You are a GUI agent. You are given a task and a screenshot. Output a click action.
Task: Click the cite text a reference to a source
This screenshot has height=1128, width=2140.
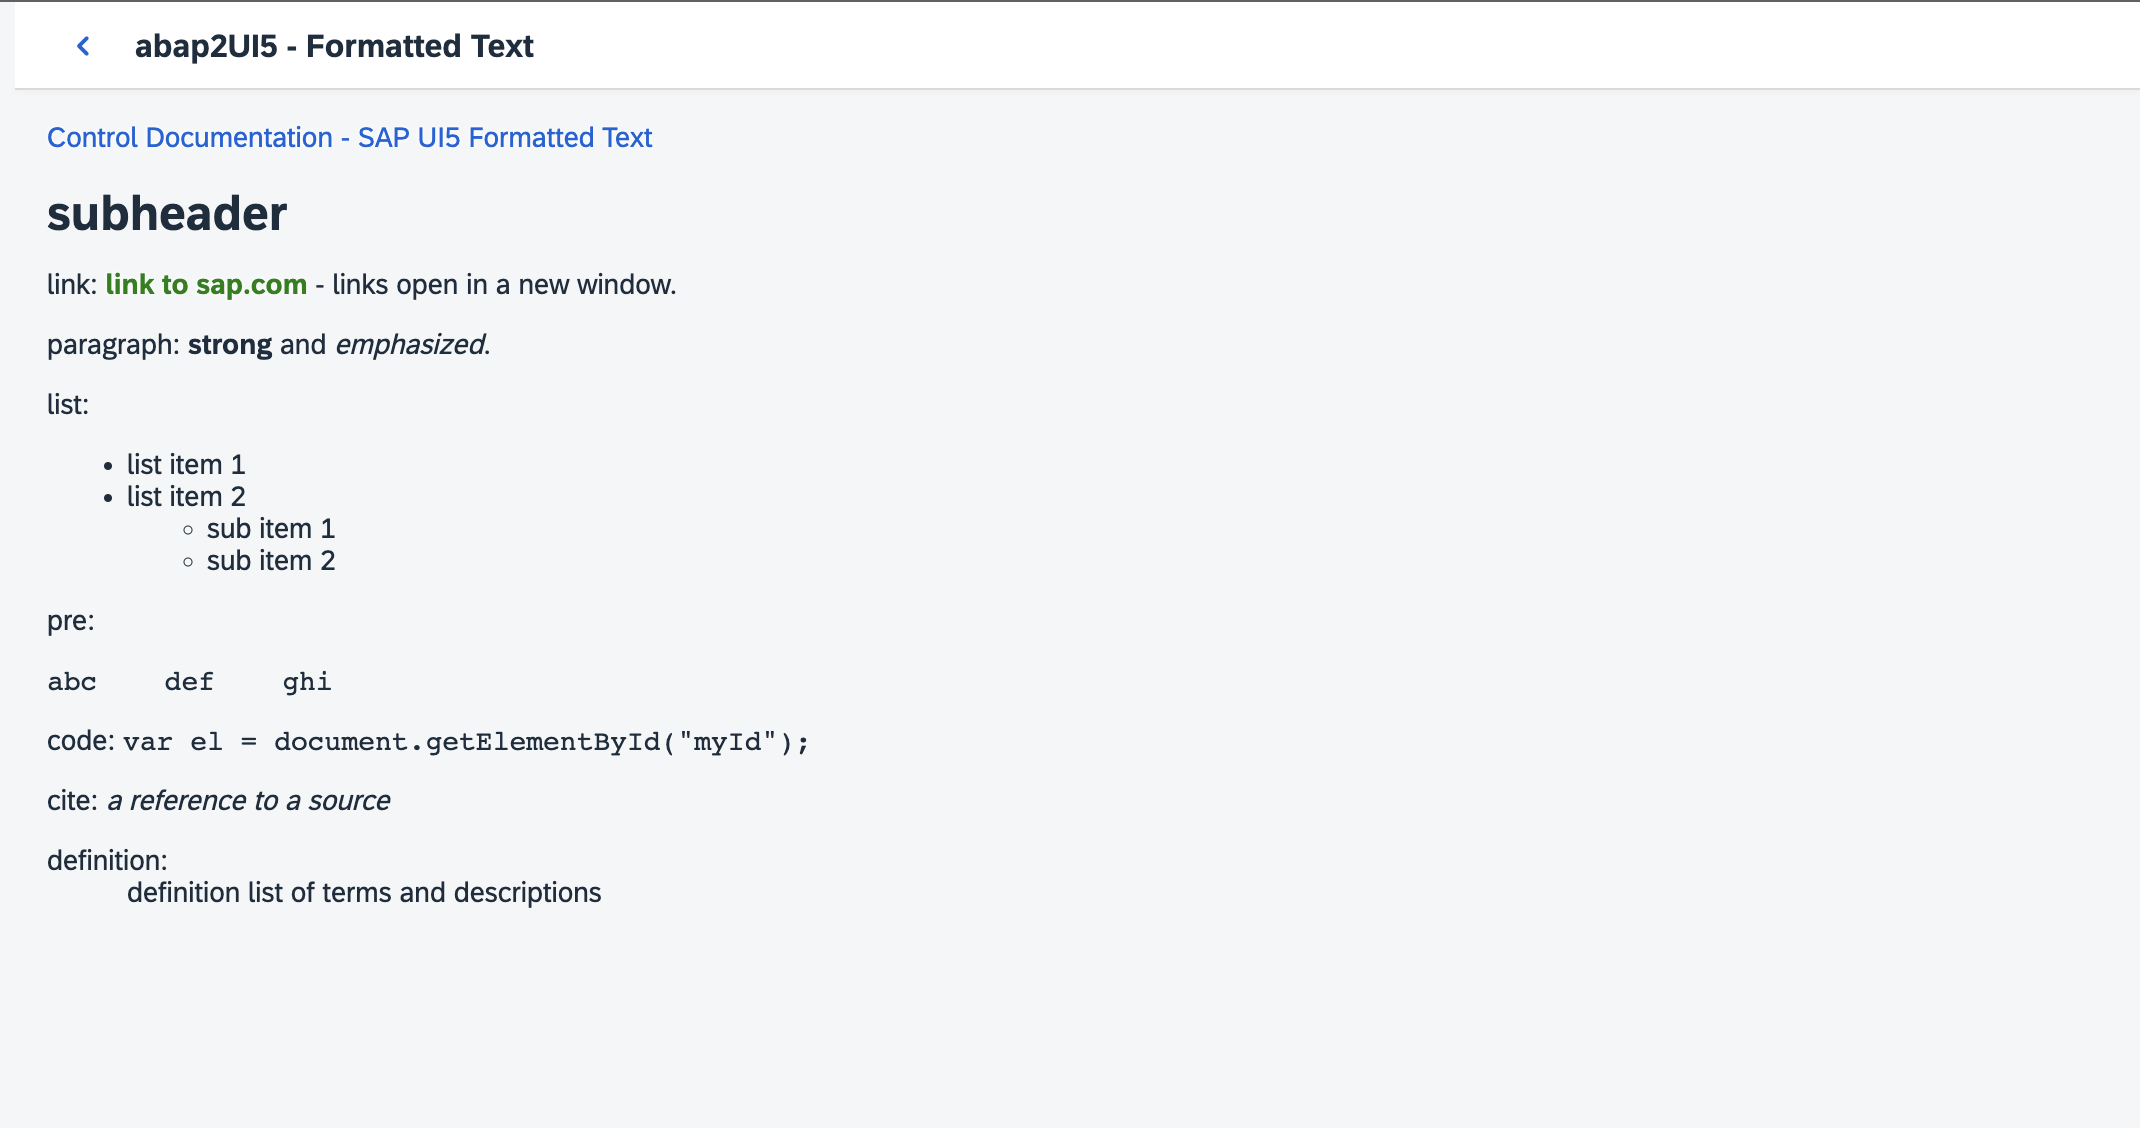coord(247,800)
